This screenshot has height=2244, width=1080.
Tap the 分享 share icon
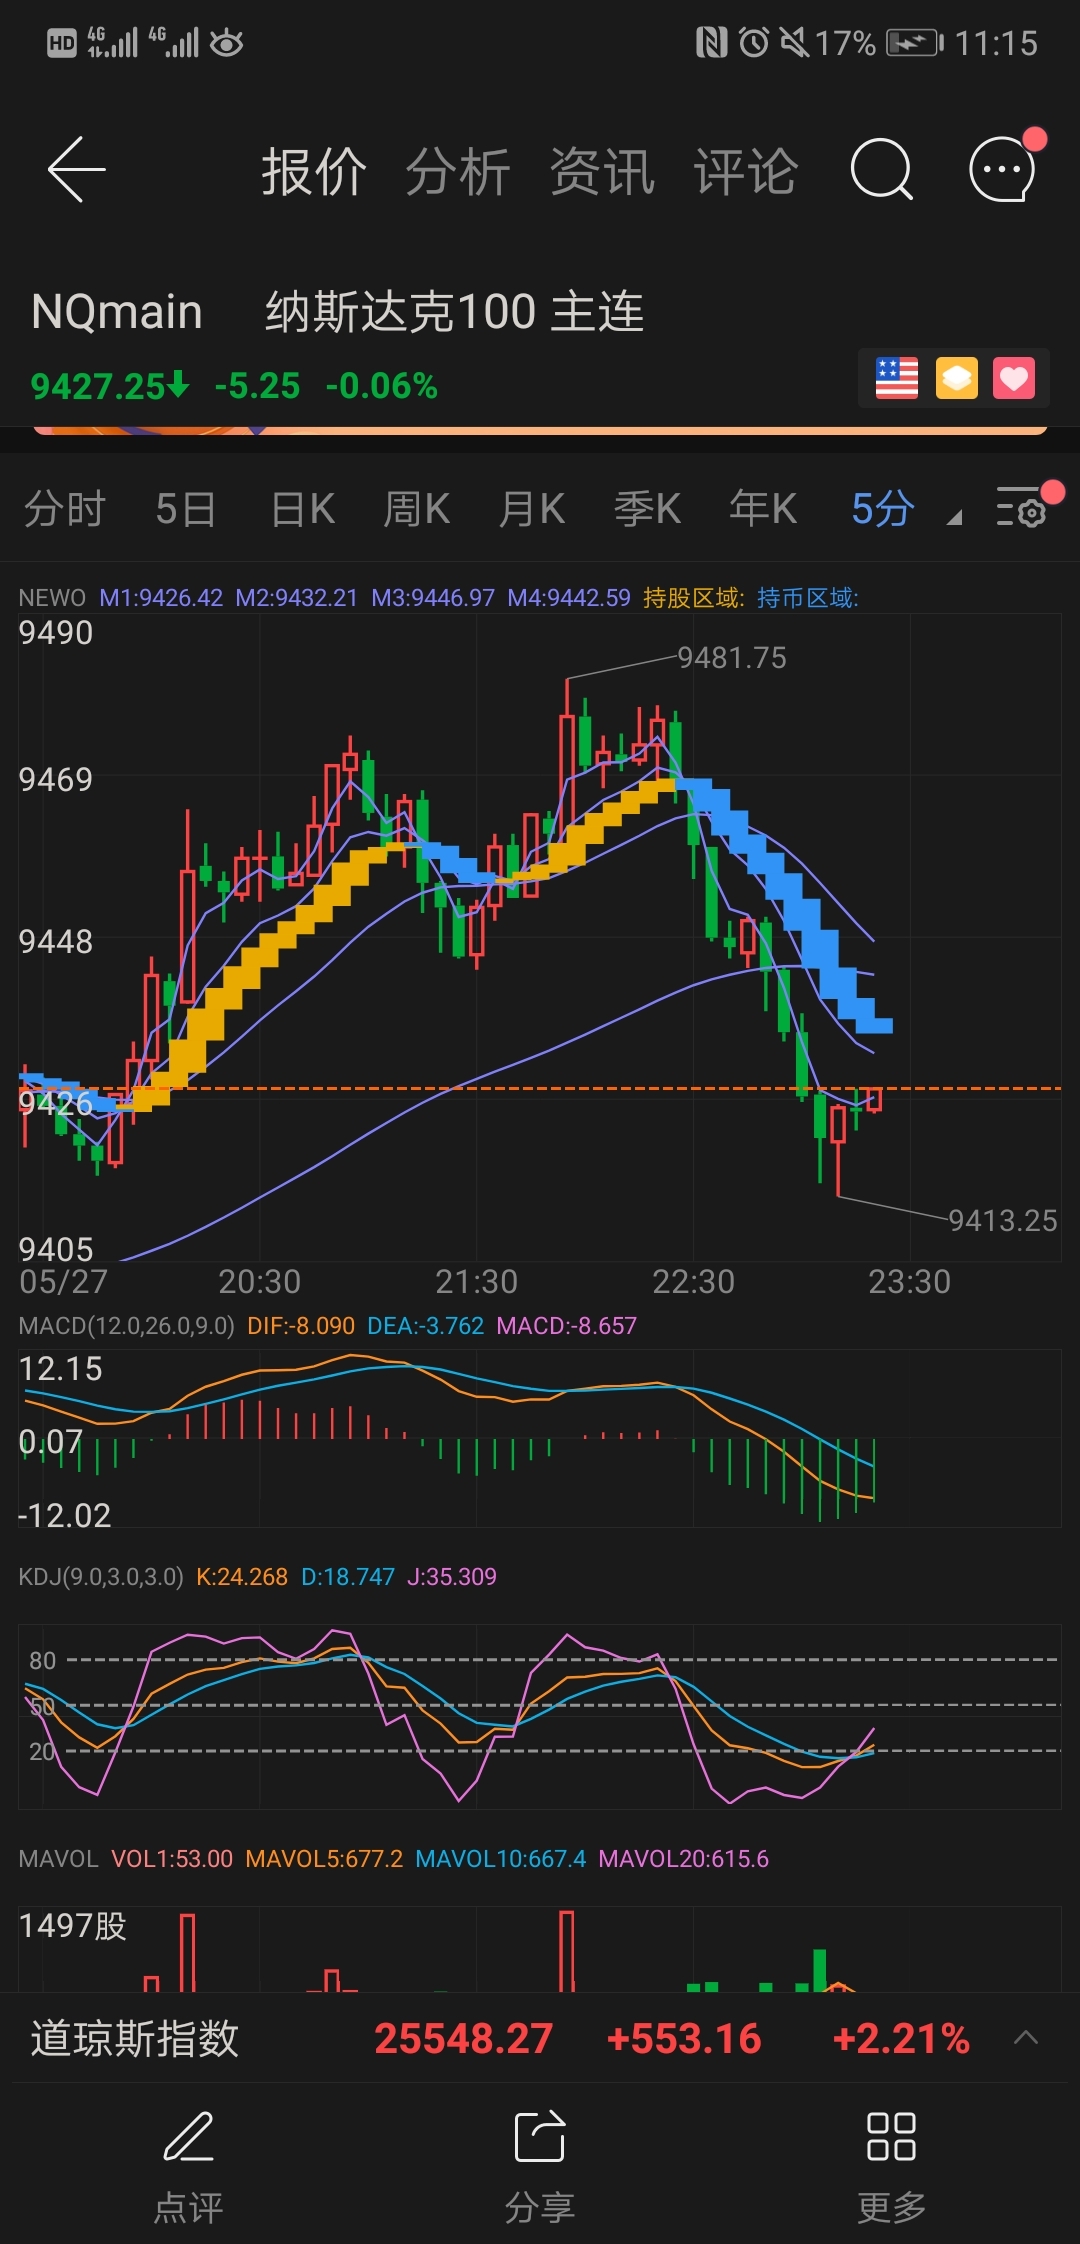click(x=540, y=2138)
